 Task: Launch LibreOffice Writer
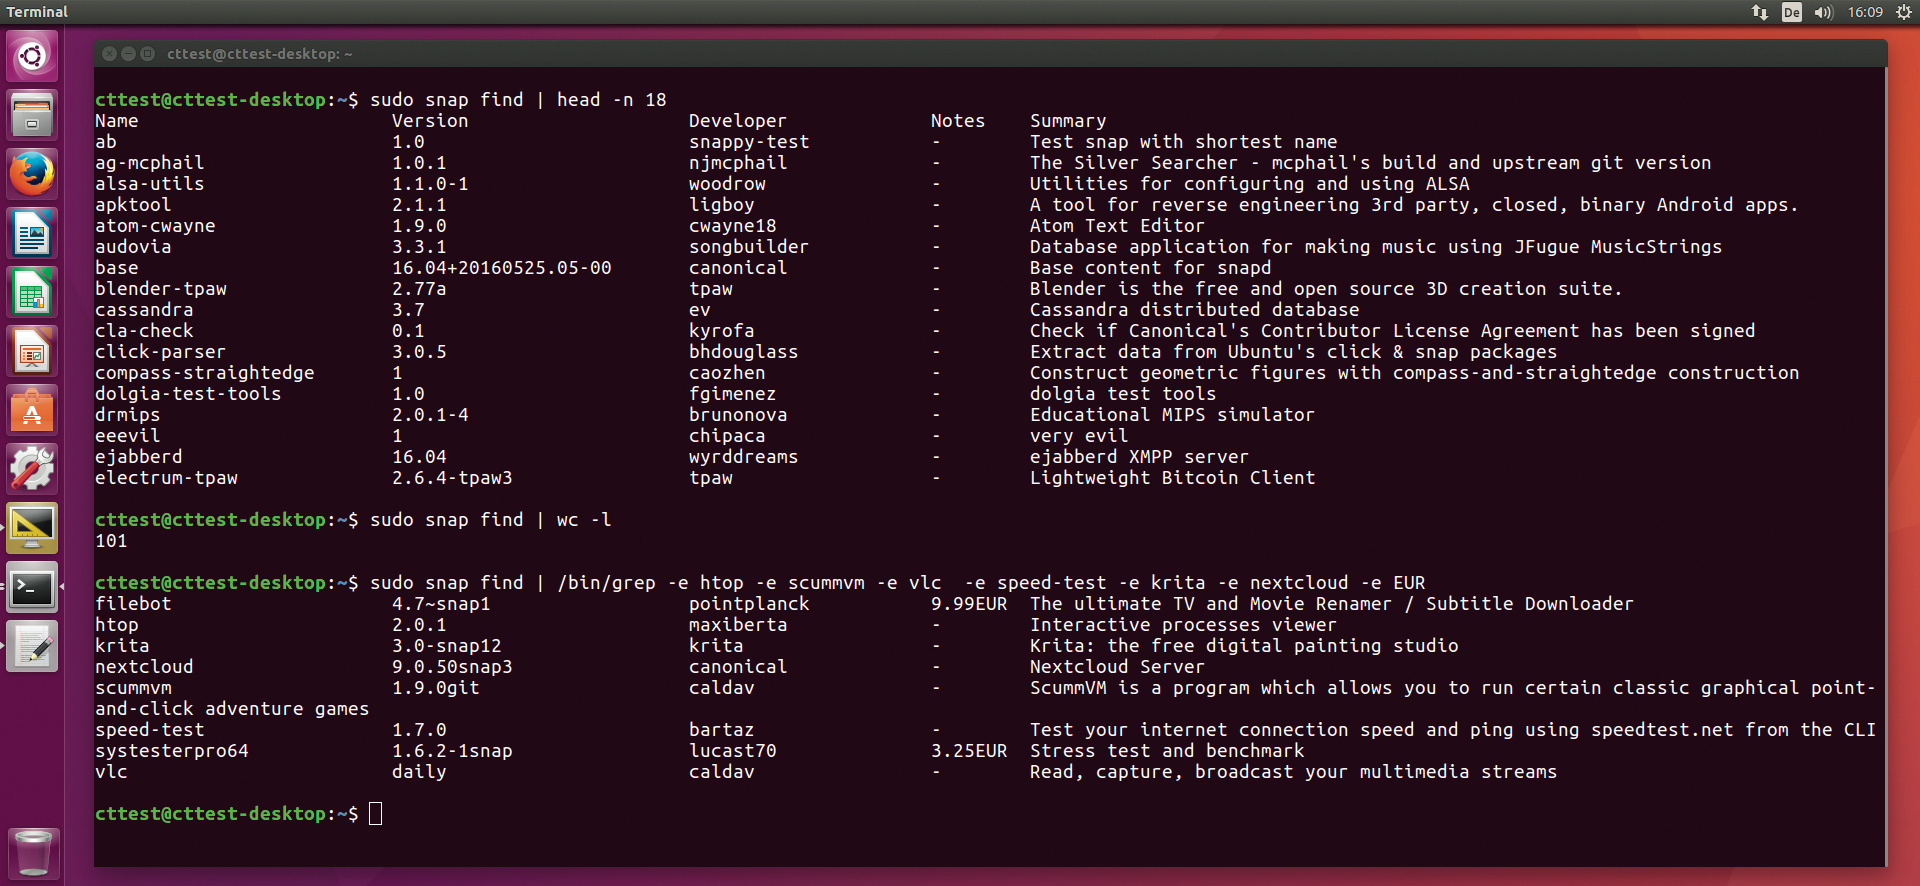[32, 234]
